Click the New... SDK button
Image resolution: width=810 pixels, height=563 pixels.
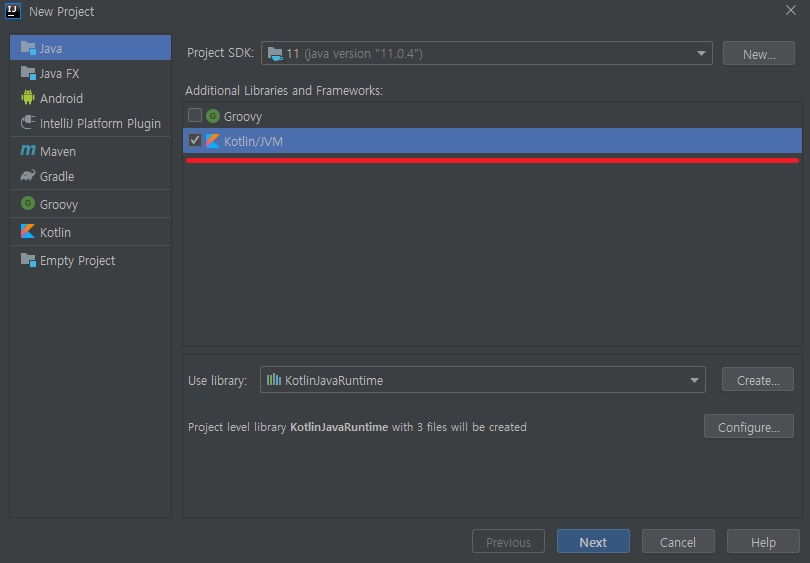[759, 54]
